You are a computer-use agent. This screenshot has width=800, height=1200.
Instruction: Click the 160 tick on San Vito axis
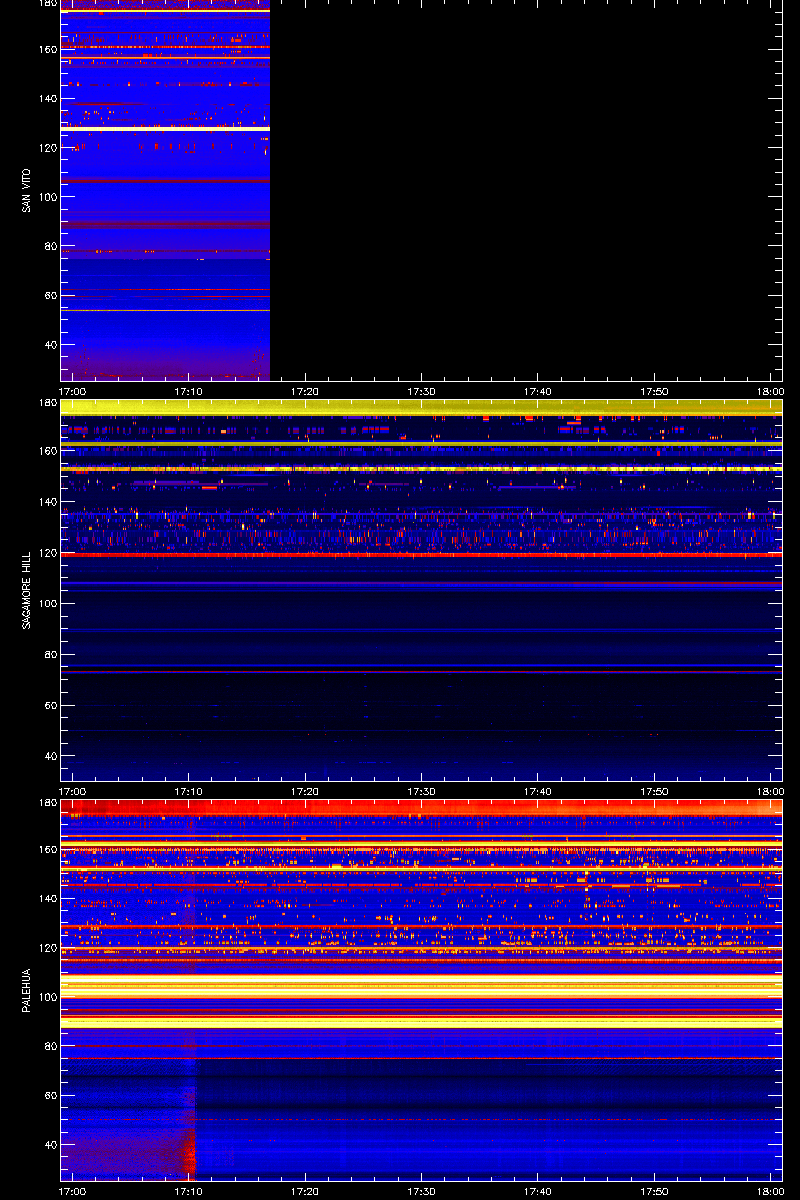[x=46, y=49]
